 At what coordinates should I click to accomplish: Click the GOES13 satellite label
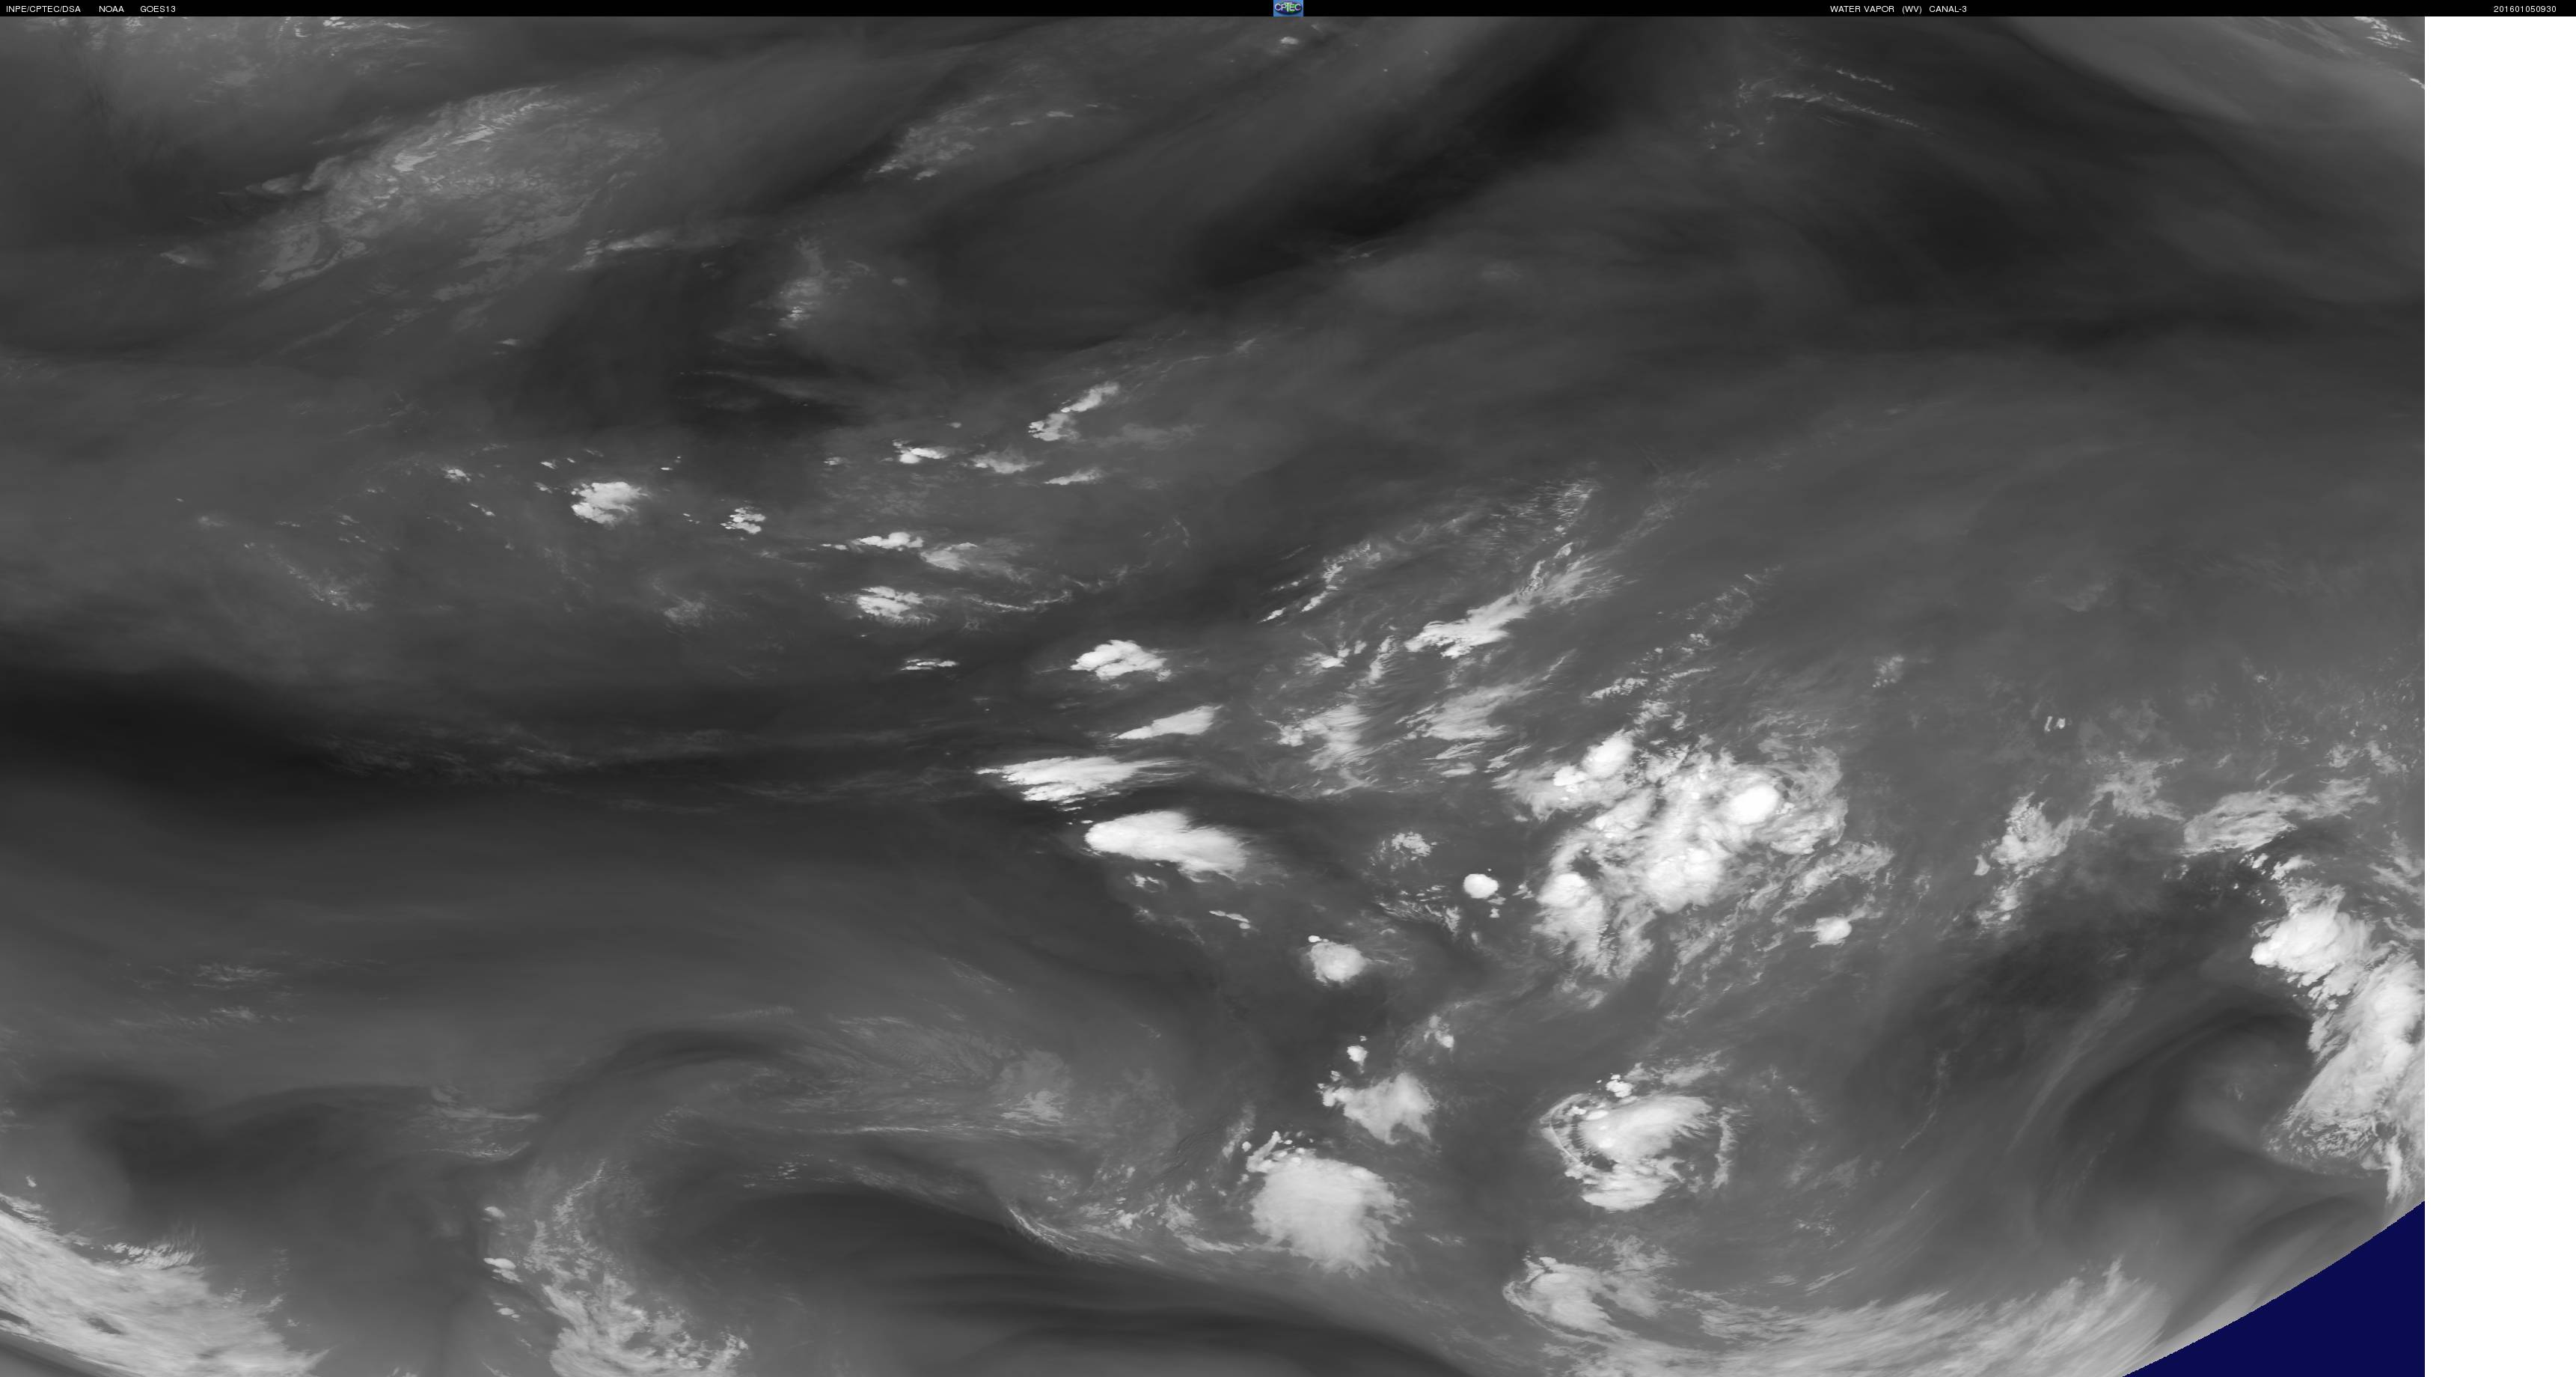coord(158,9)
